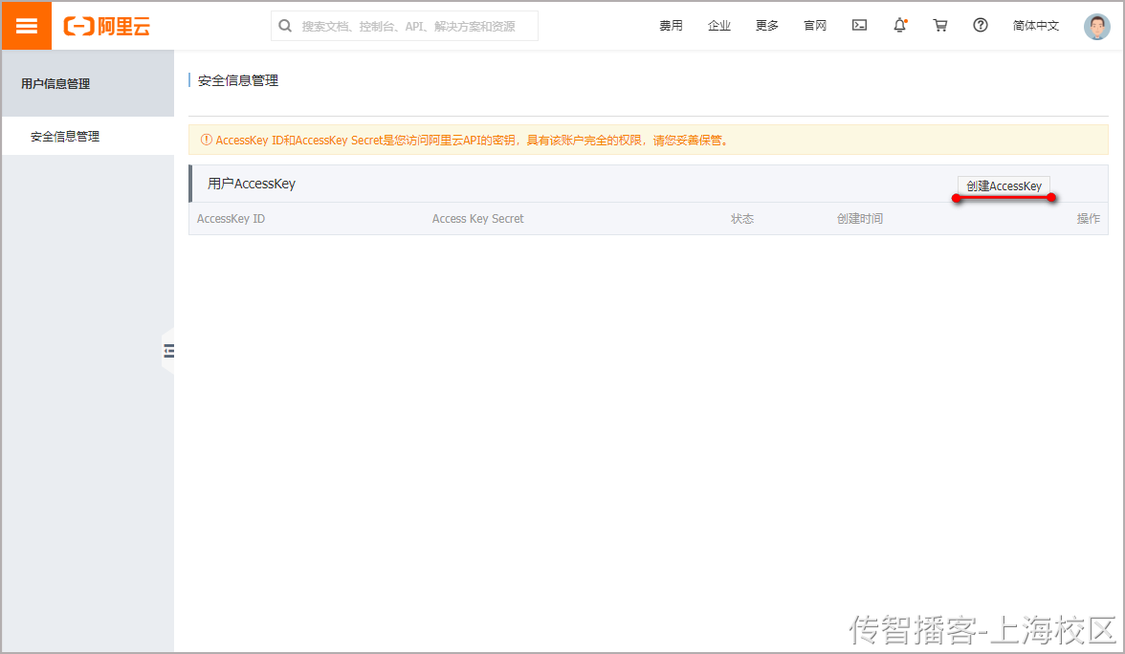Collapse the sidebar with the handle icon

[169, 351]
